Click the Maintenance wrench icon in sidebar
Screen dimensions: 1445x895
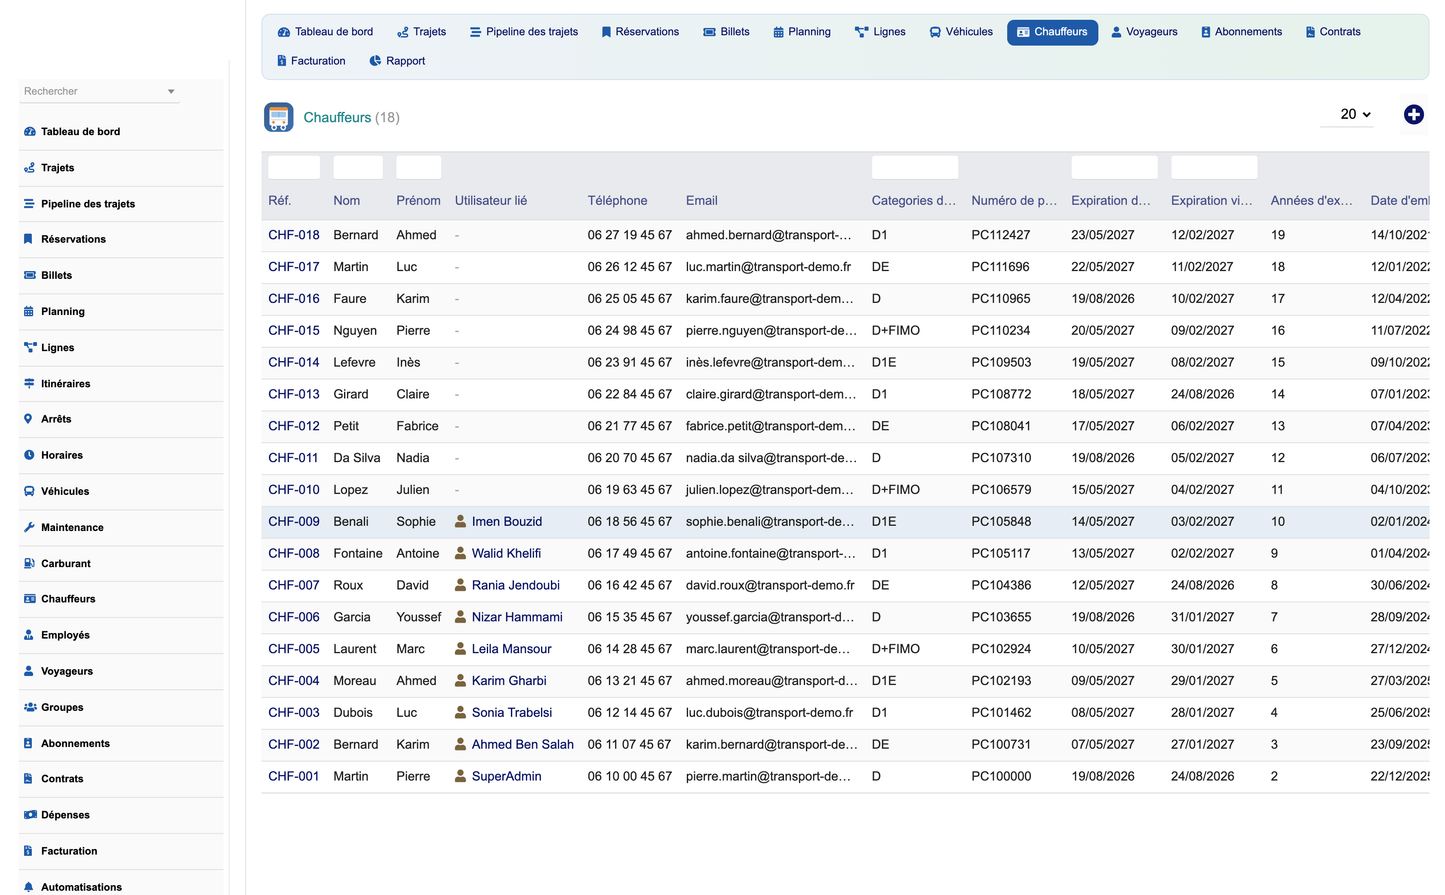click(x=29, y=527)
